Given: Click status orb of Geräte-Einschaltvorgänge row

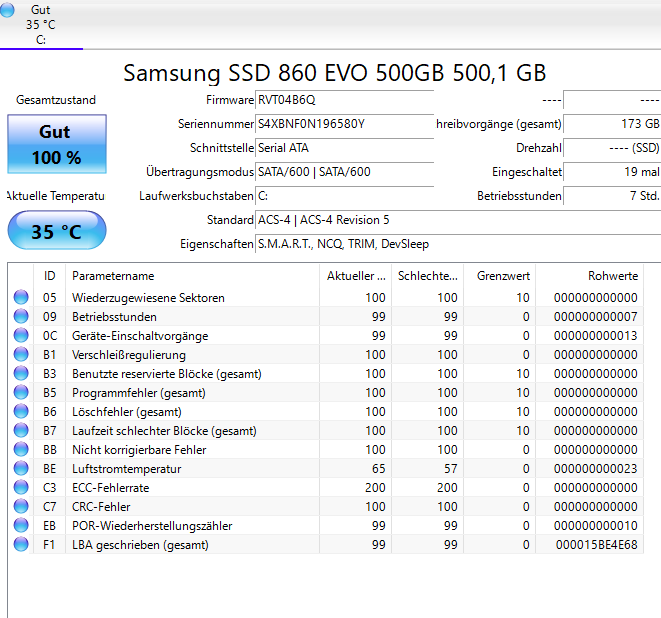Looking at the screenshot, I should (x=21, y=335).
